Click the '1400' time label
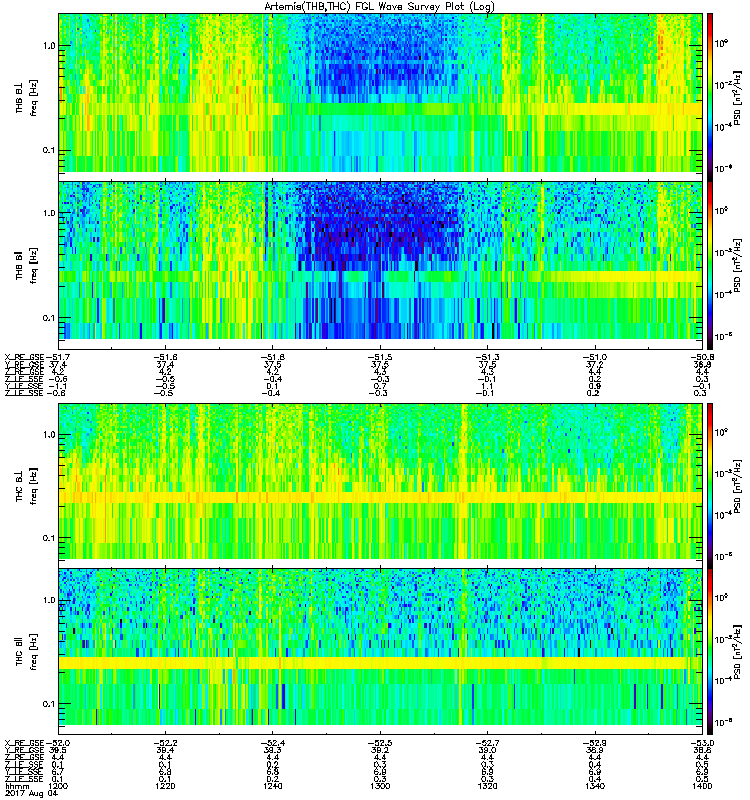 pyautogui.click(x=702, y=786)
